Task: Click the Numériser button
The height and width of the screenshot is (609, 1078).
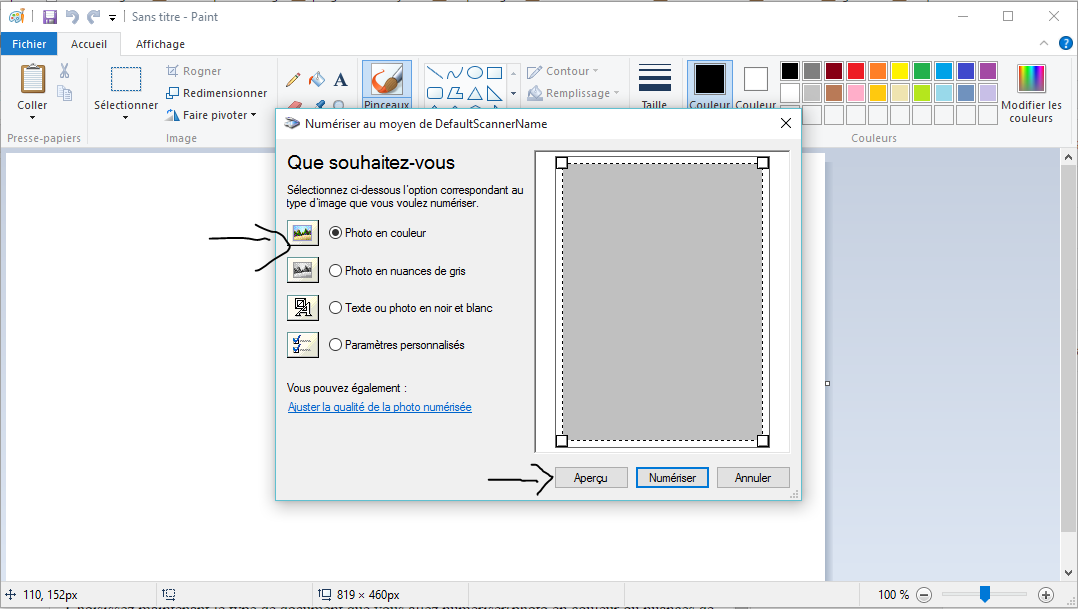Action: (672, 478)
